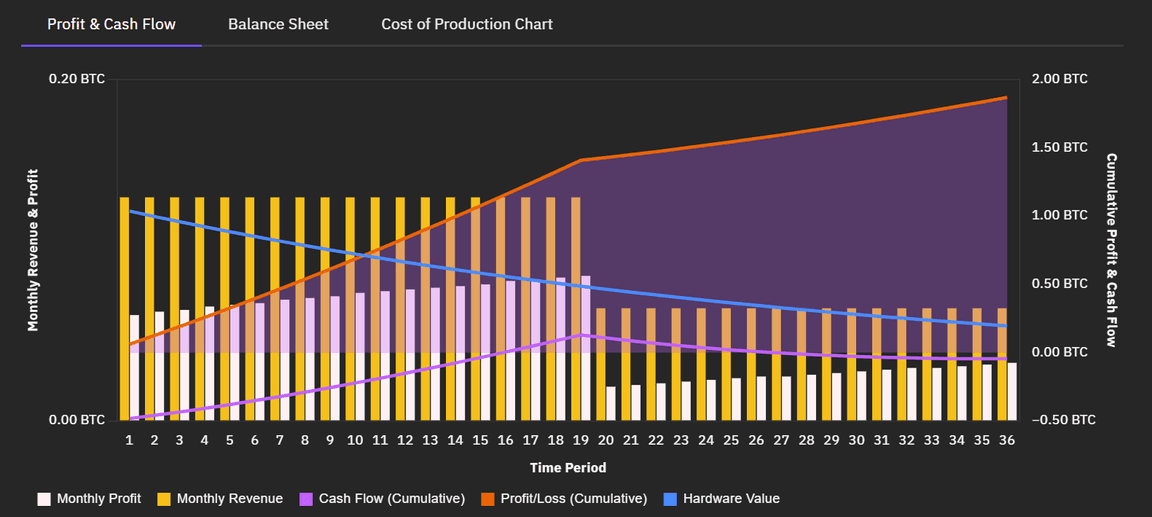Click the purple Cash Flow line peak at period 19
The width and height of the screenshot is (1152, 517).
coord(581,335)
